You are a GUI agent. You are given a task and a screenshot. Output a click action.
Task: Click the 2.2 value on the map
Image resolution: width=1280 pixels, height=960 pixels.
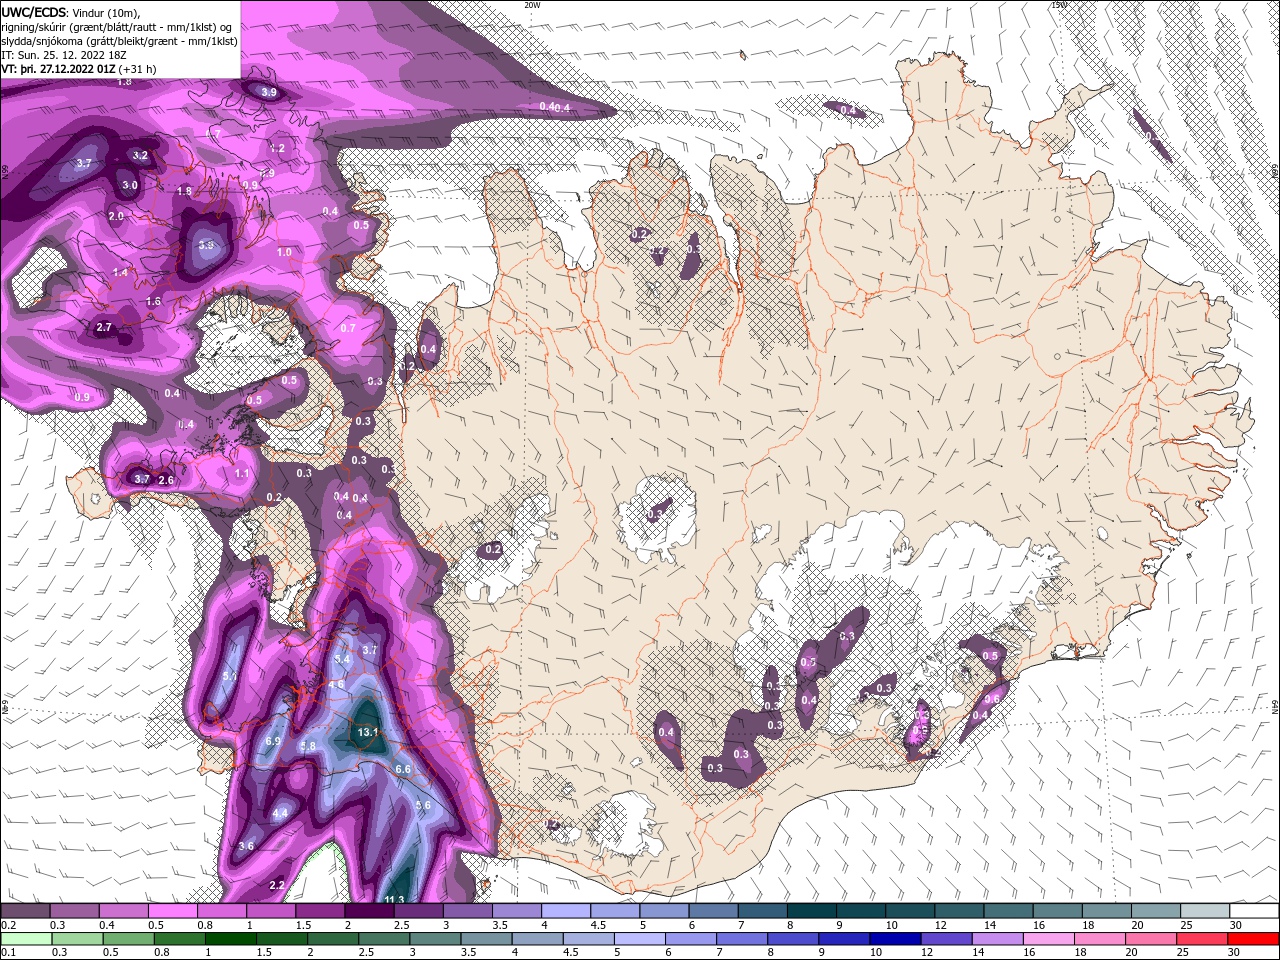[277, 885]
